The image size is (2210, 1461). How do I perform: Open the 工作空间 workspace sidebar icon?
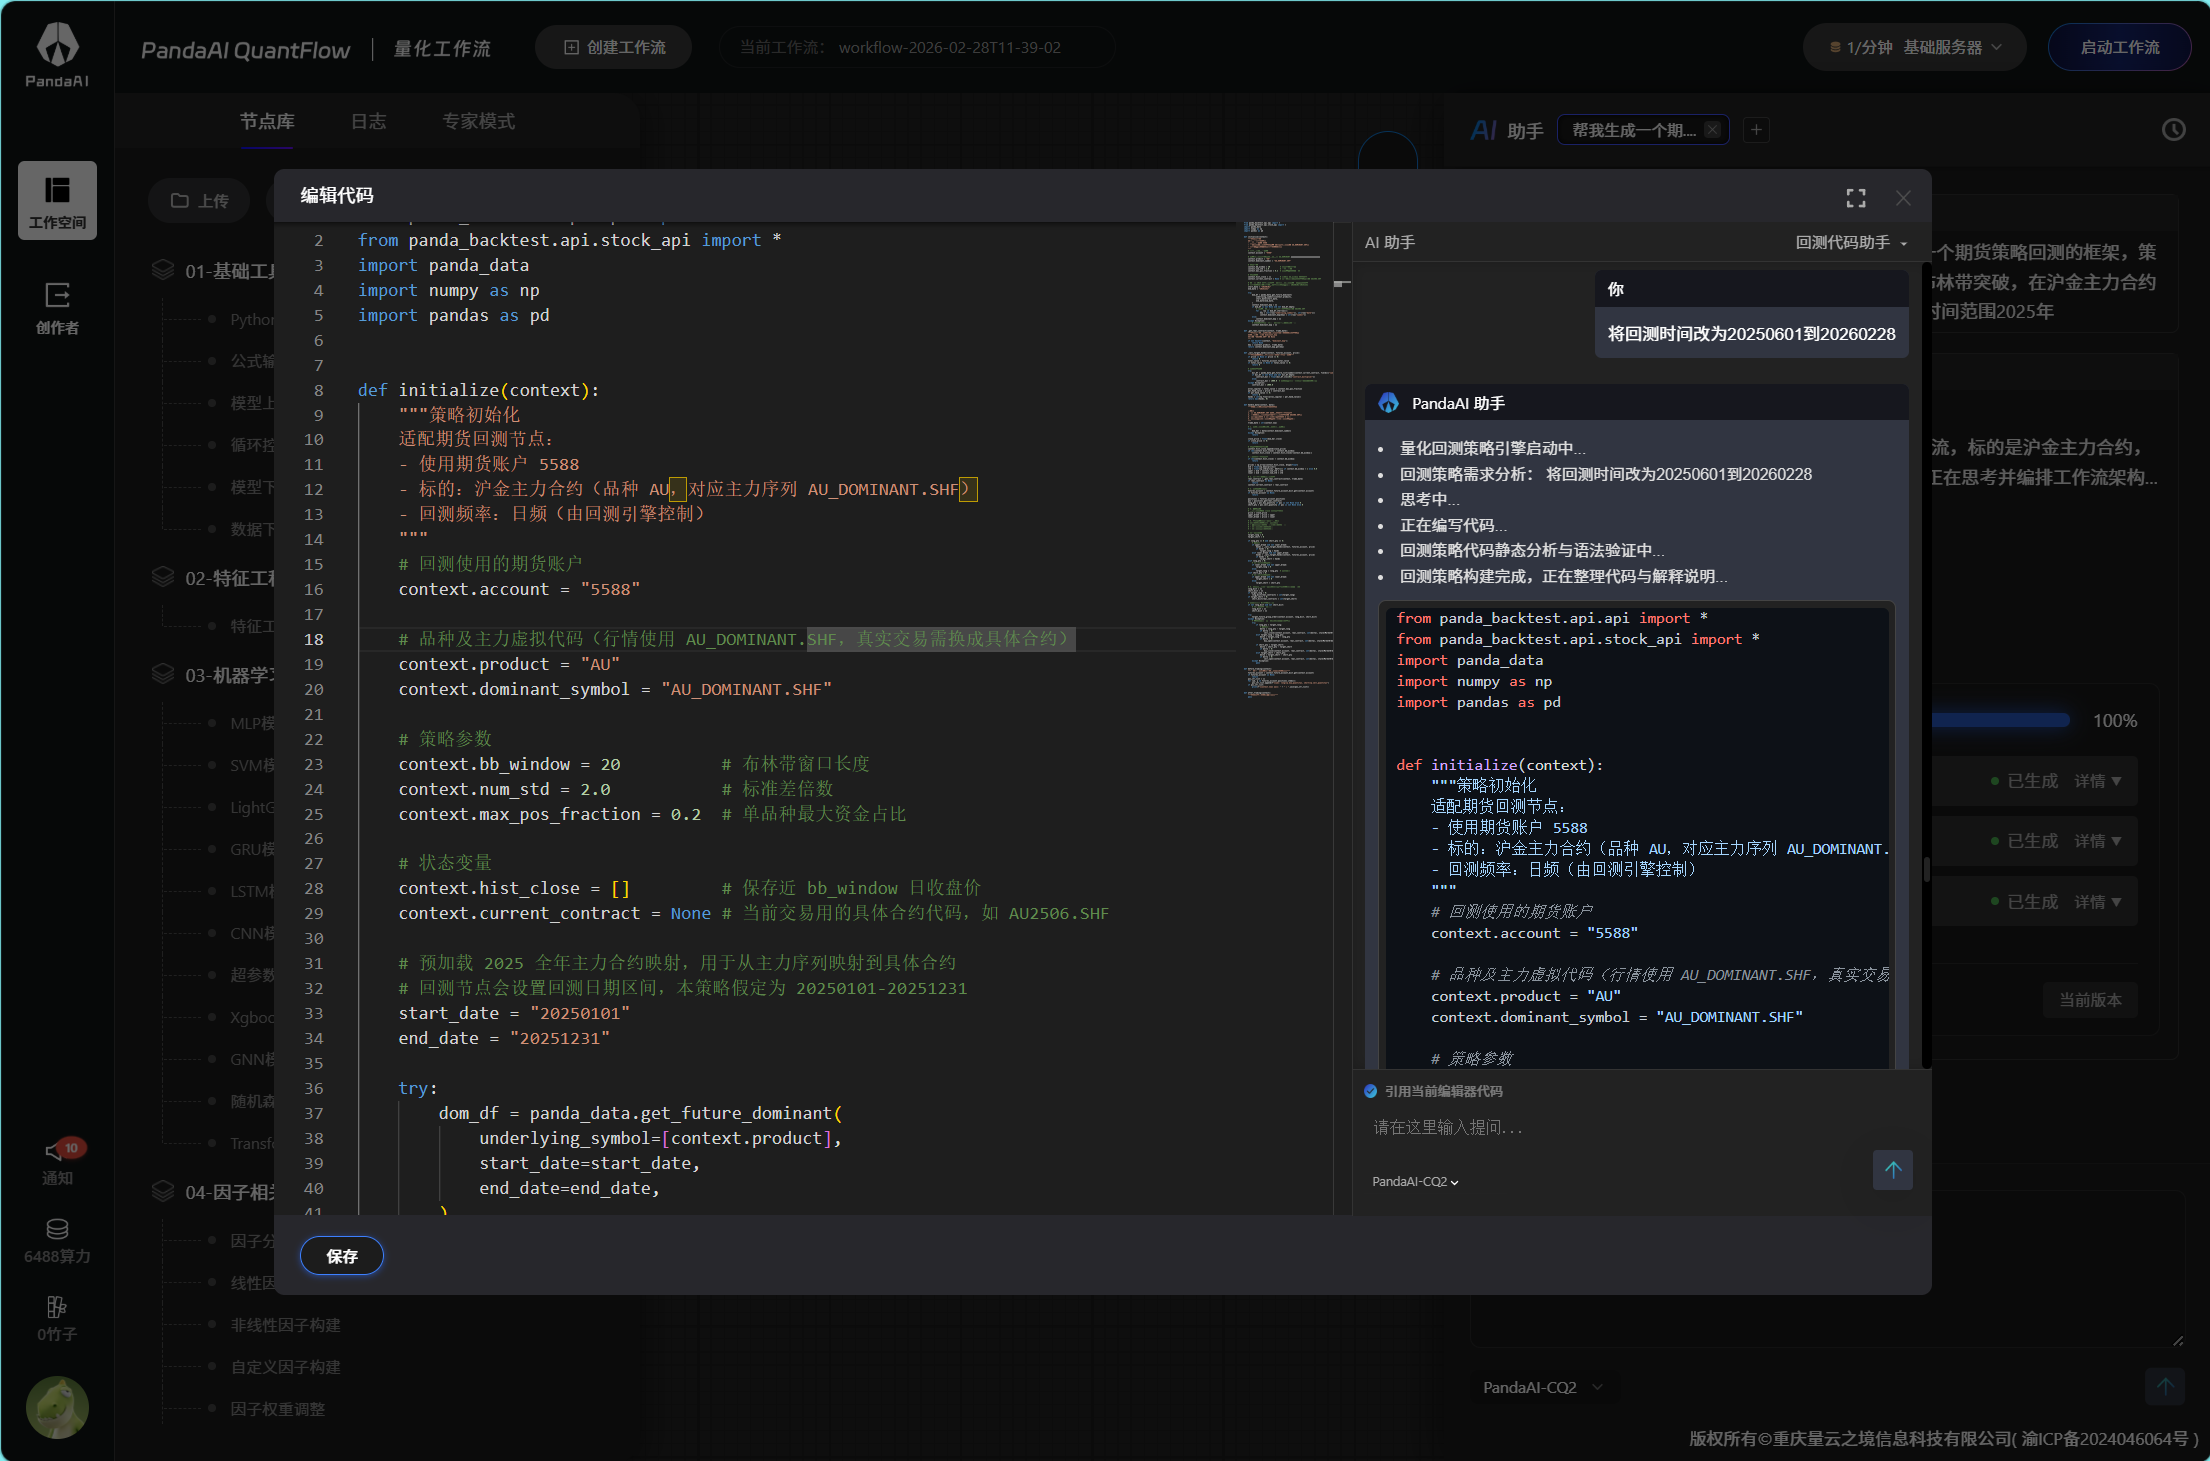pos(57,200)
